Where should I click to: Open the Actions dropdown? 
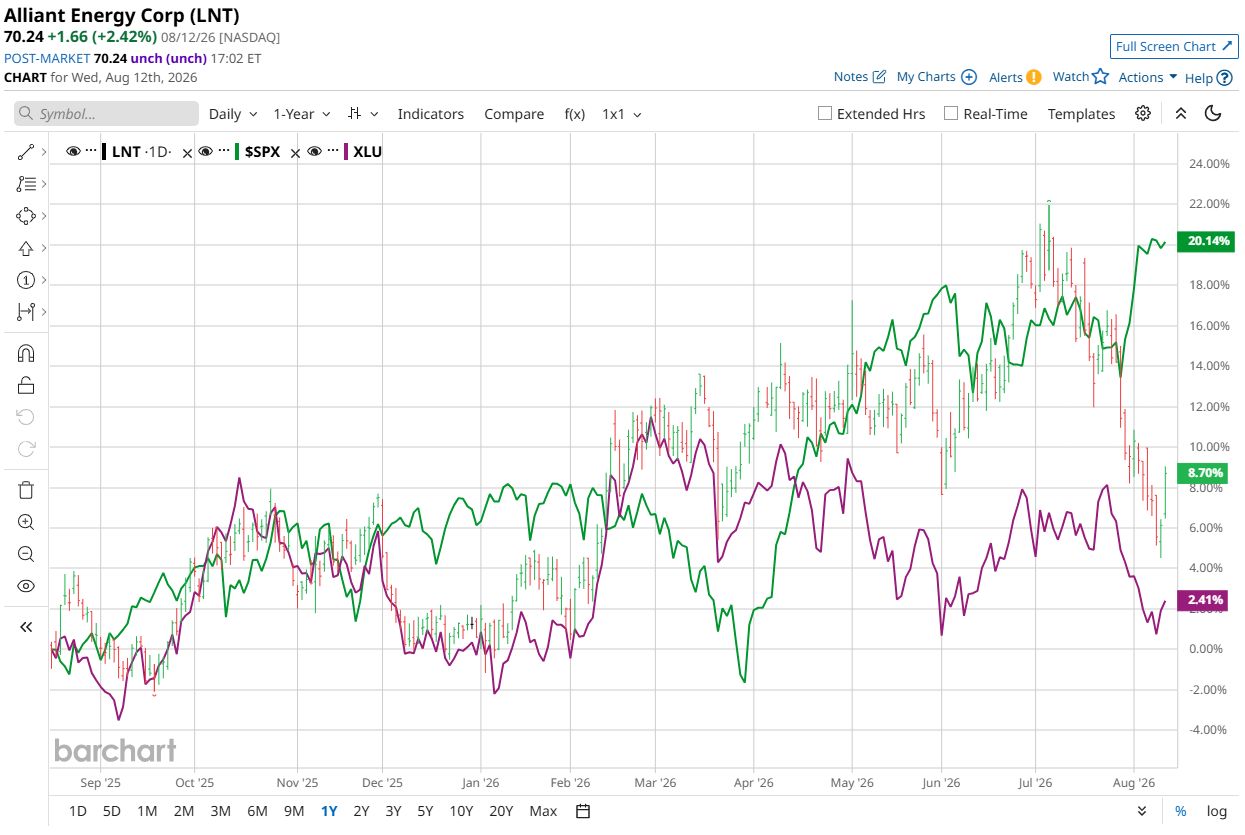[x=1148, y=77]
